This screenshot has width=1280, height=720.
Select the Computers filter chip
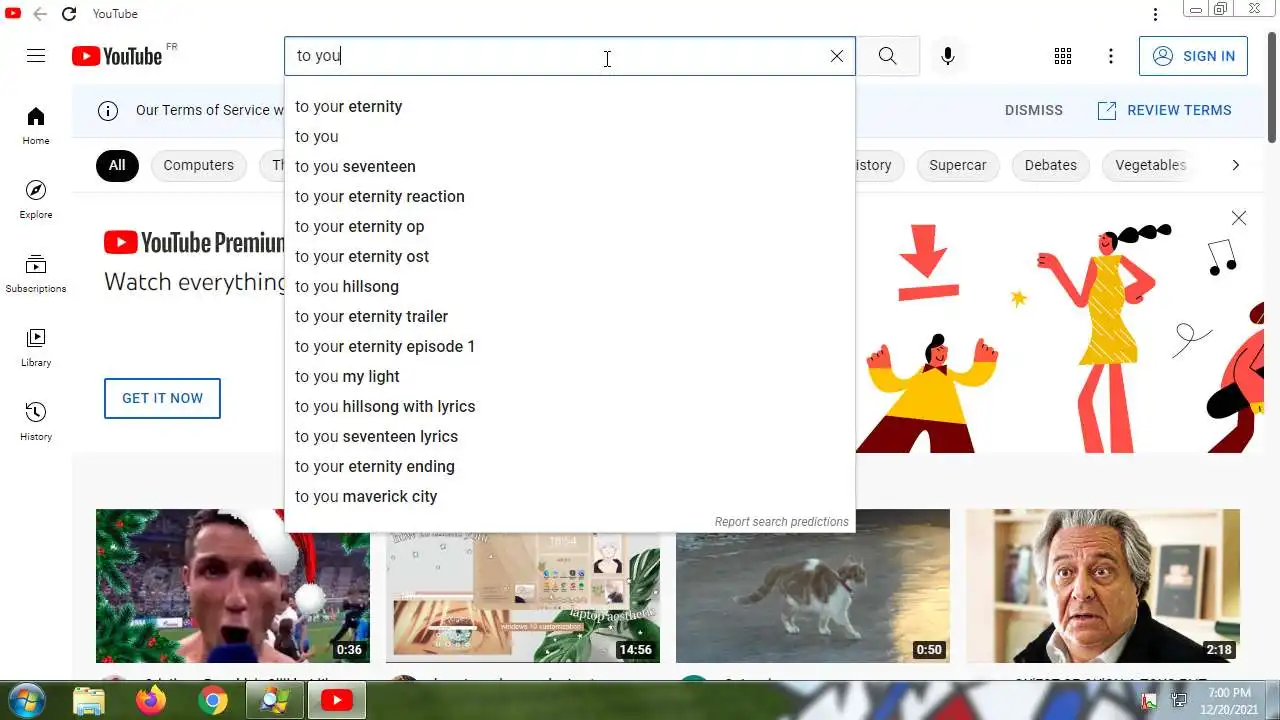(198, 166)
